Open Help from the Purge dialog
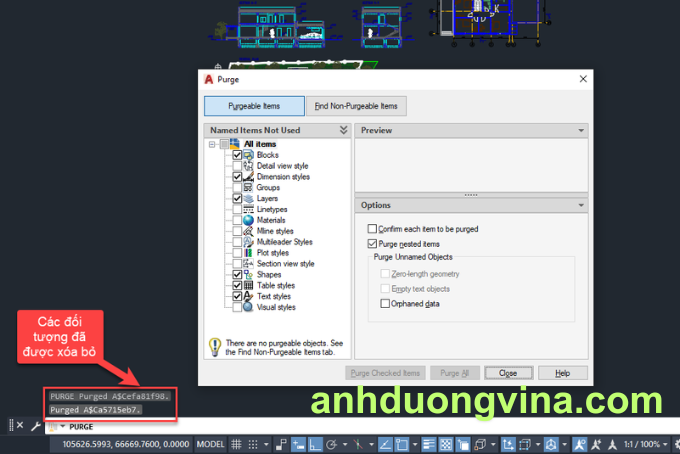 (x=562, y=372)
